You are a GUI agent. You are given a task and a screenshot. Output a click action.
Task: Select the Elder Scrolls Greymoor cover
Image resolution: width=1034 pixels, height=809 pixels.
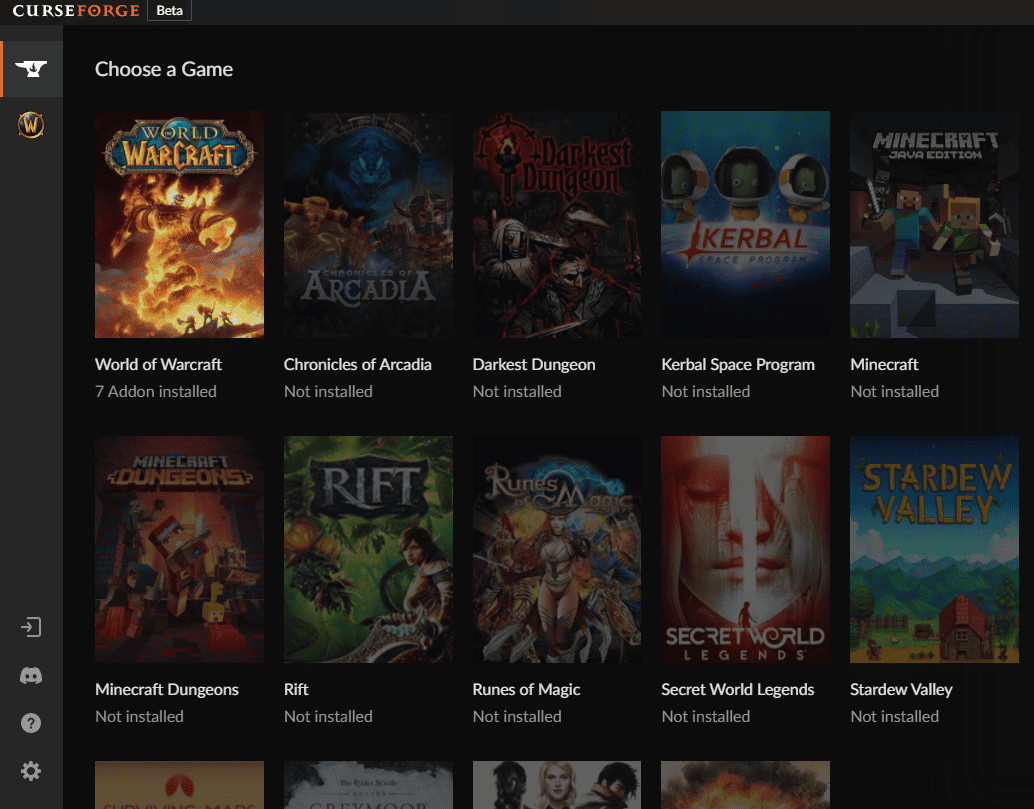coord(368,785)
